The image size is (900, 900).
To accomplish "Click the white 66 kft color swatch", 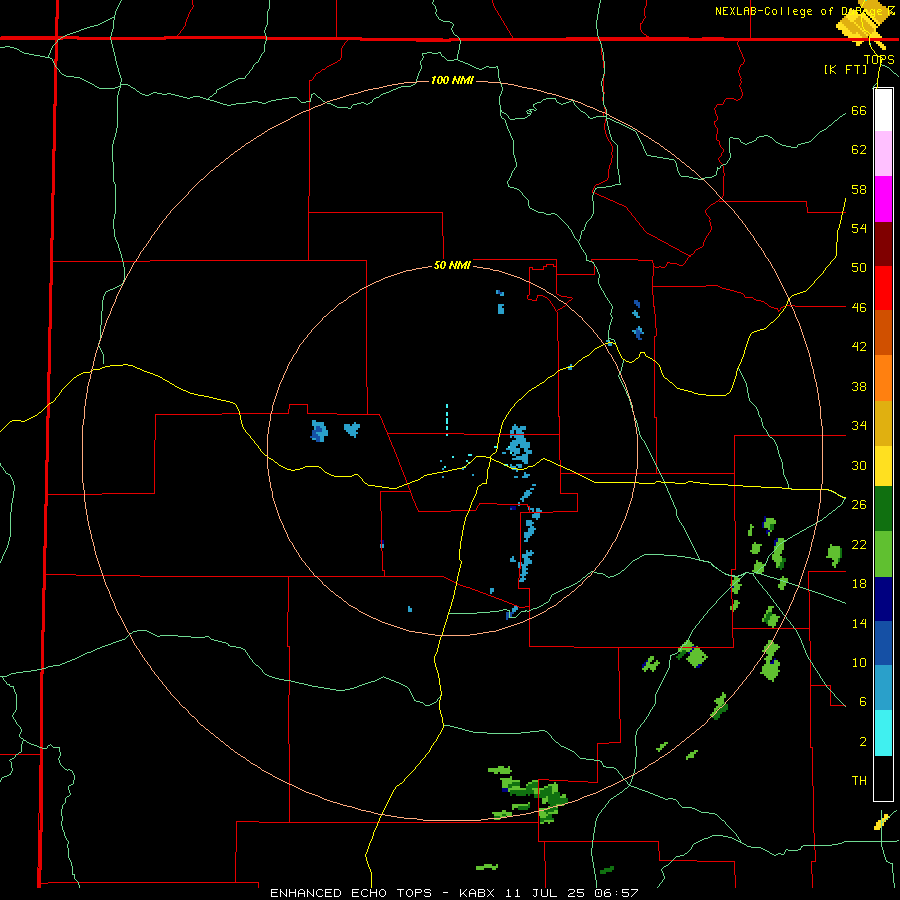I will tap(883, 110).
